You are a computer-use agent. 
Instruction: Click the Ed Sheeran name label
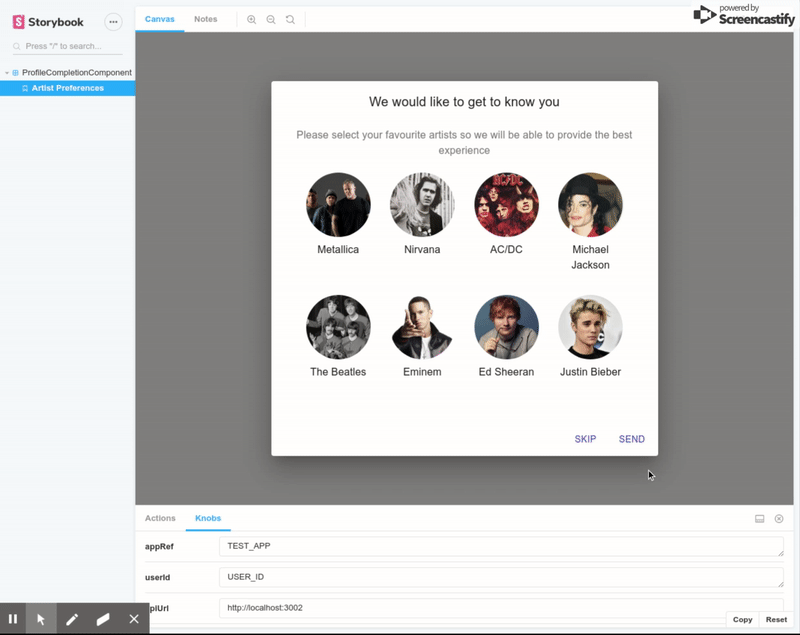click(506, 372)
